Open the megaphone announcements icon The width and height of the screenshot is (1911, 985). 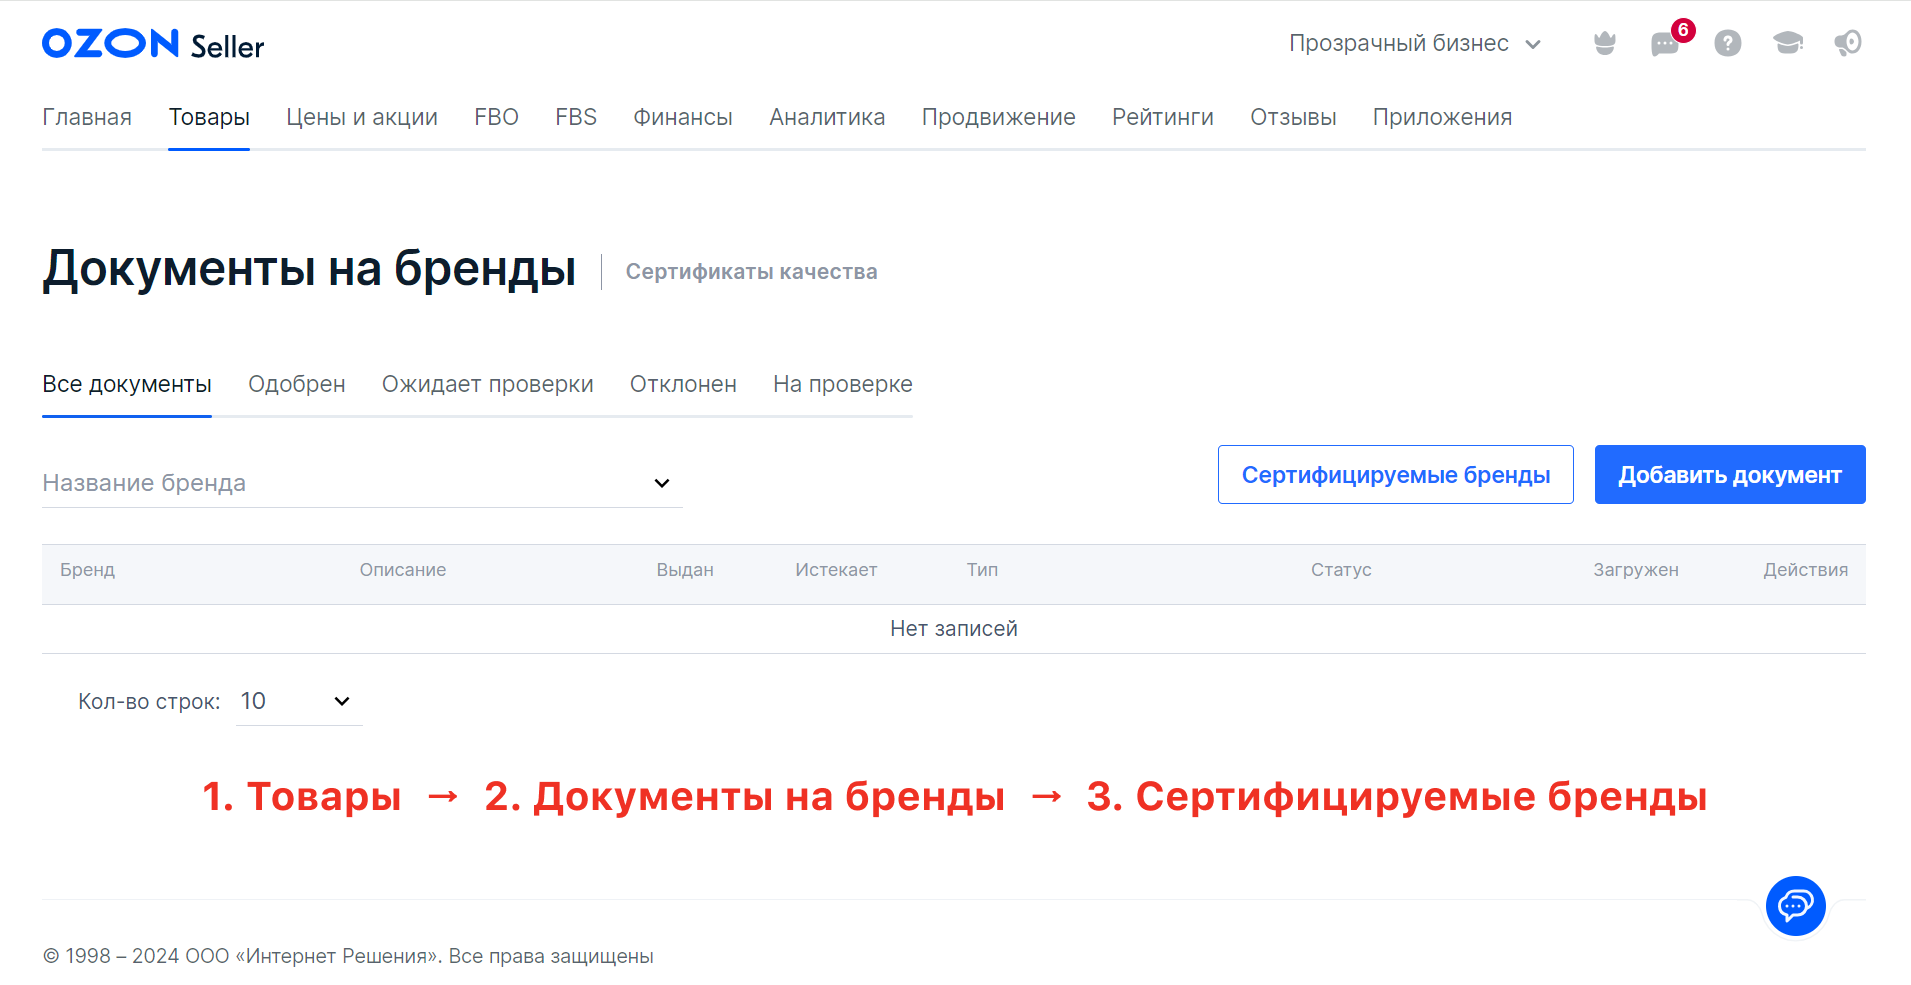tap(1848, 43)
